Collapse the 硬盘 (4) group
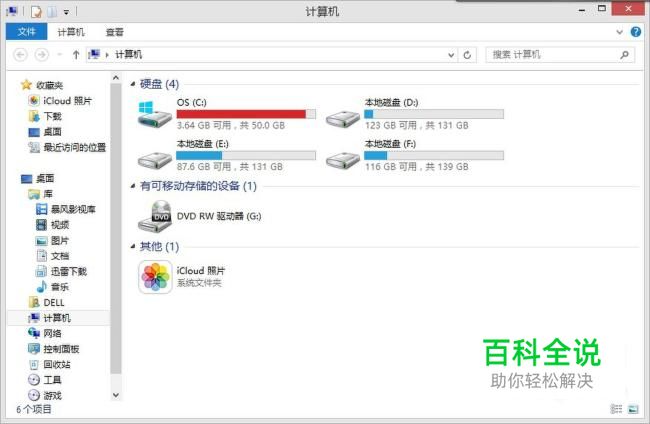 tap(133, 84)
